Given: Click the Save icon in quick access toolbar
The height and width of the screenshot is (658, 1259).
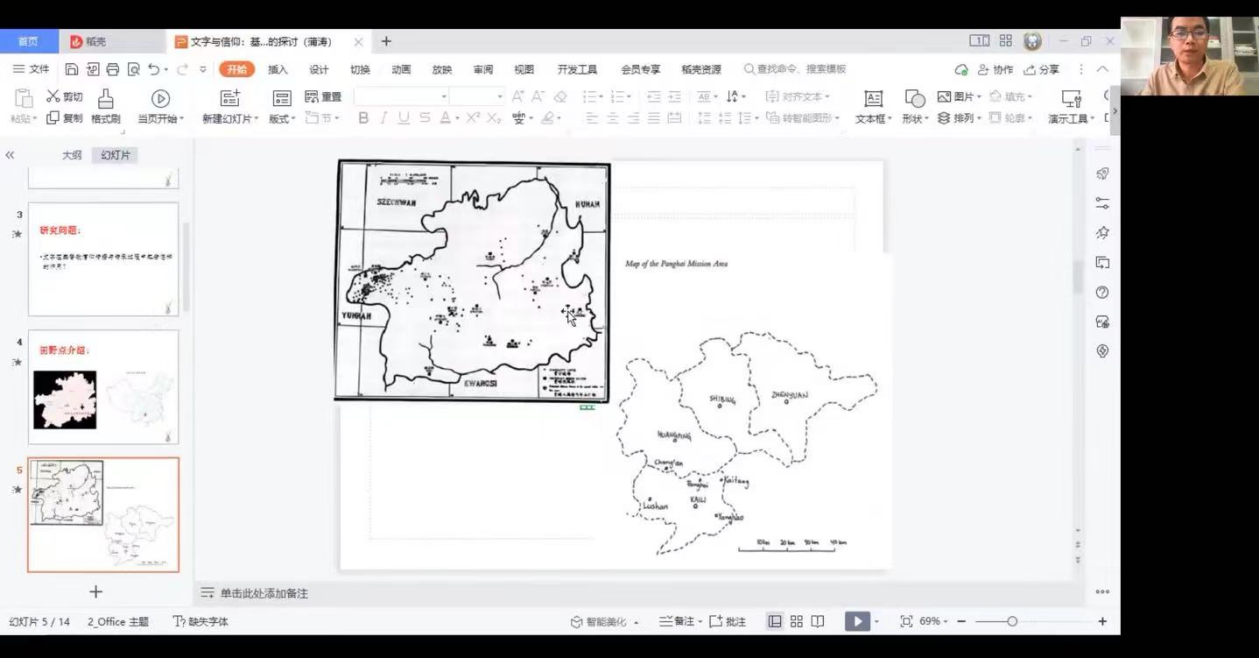Looking at the screenshot, I should pyautogui.click(x=72, y=69).
